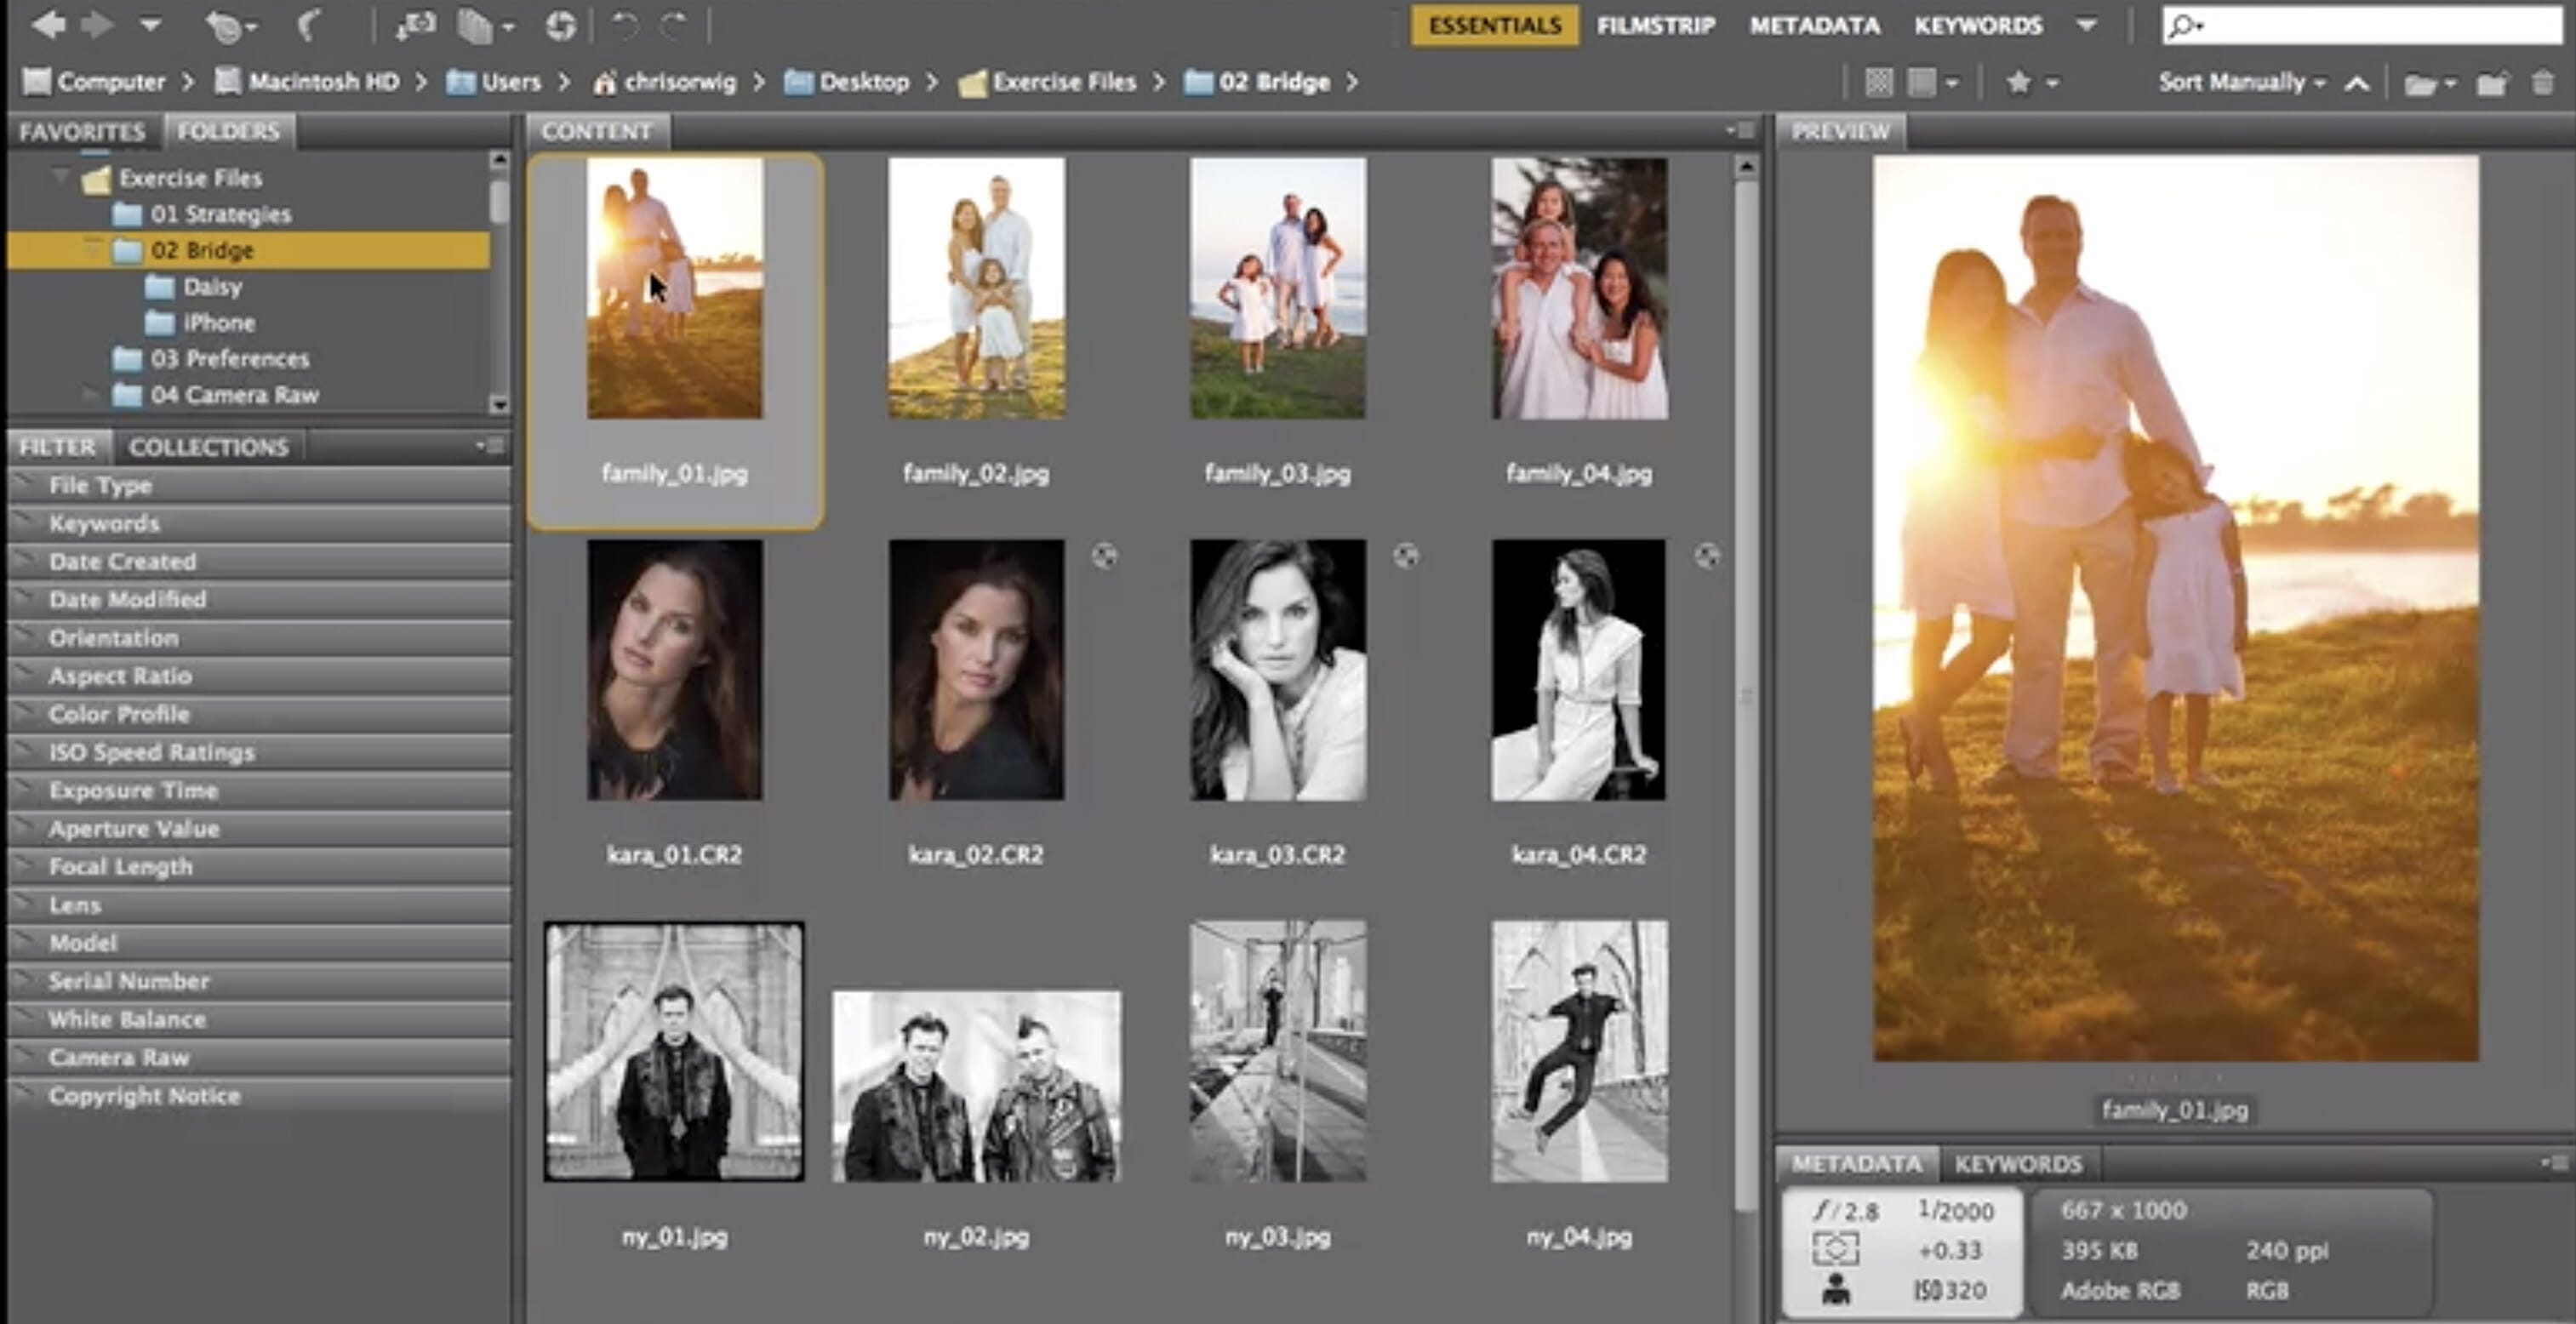Click the Computer breadcrumb
Viewport: 2576px width, 1324px height.
[94, 81]
